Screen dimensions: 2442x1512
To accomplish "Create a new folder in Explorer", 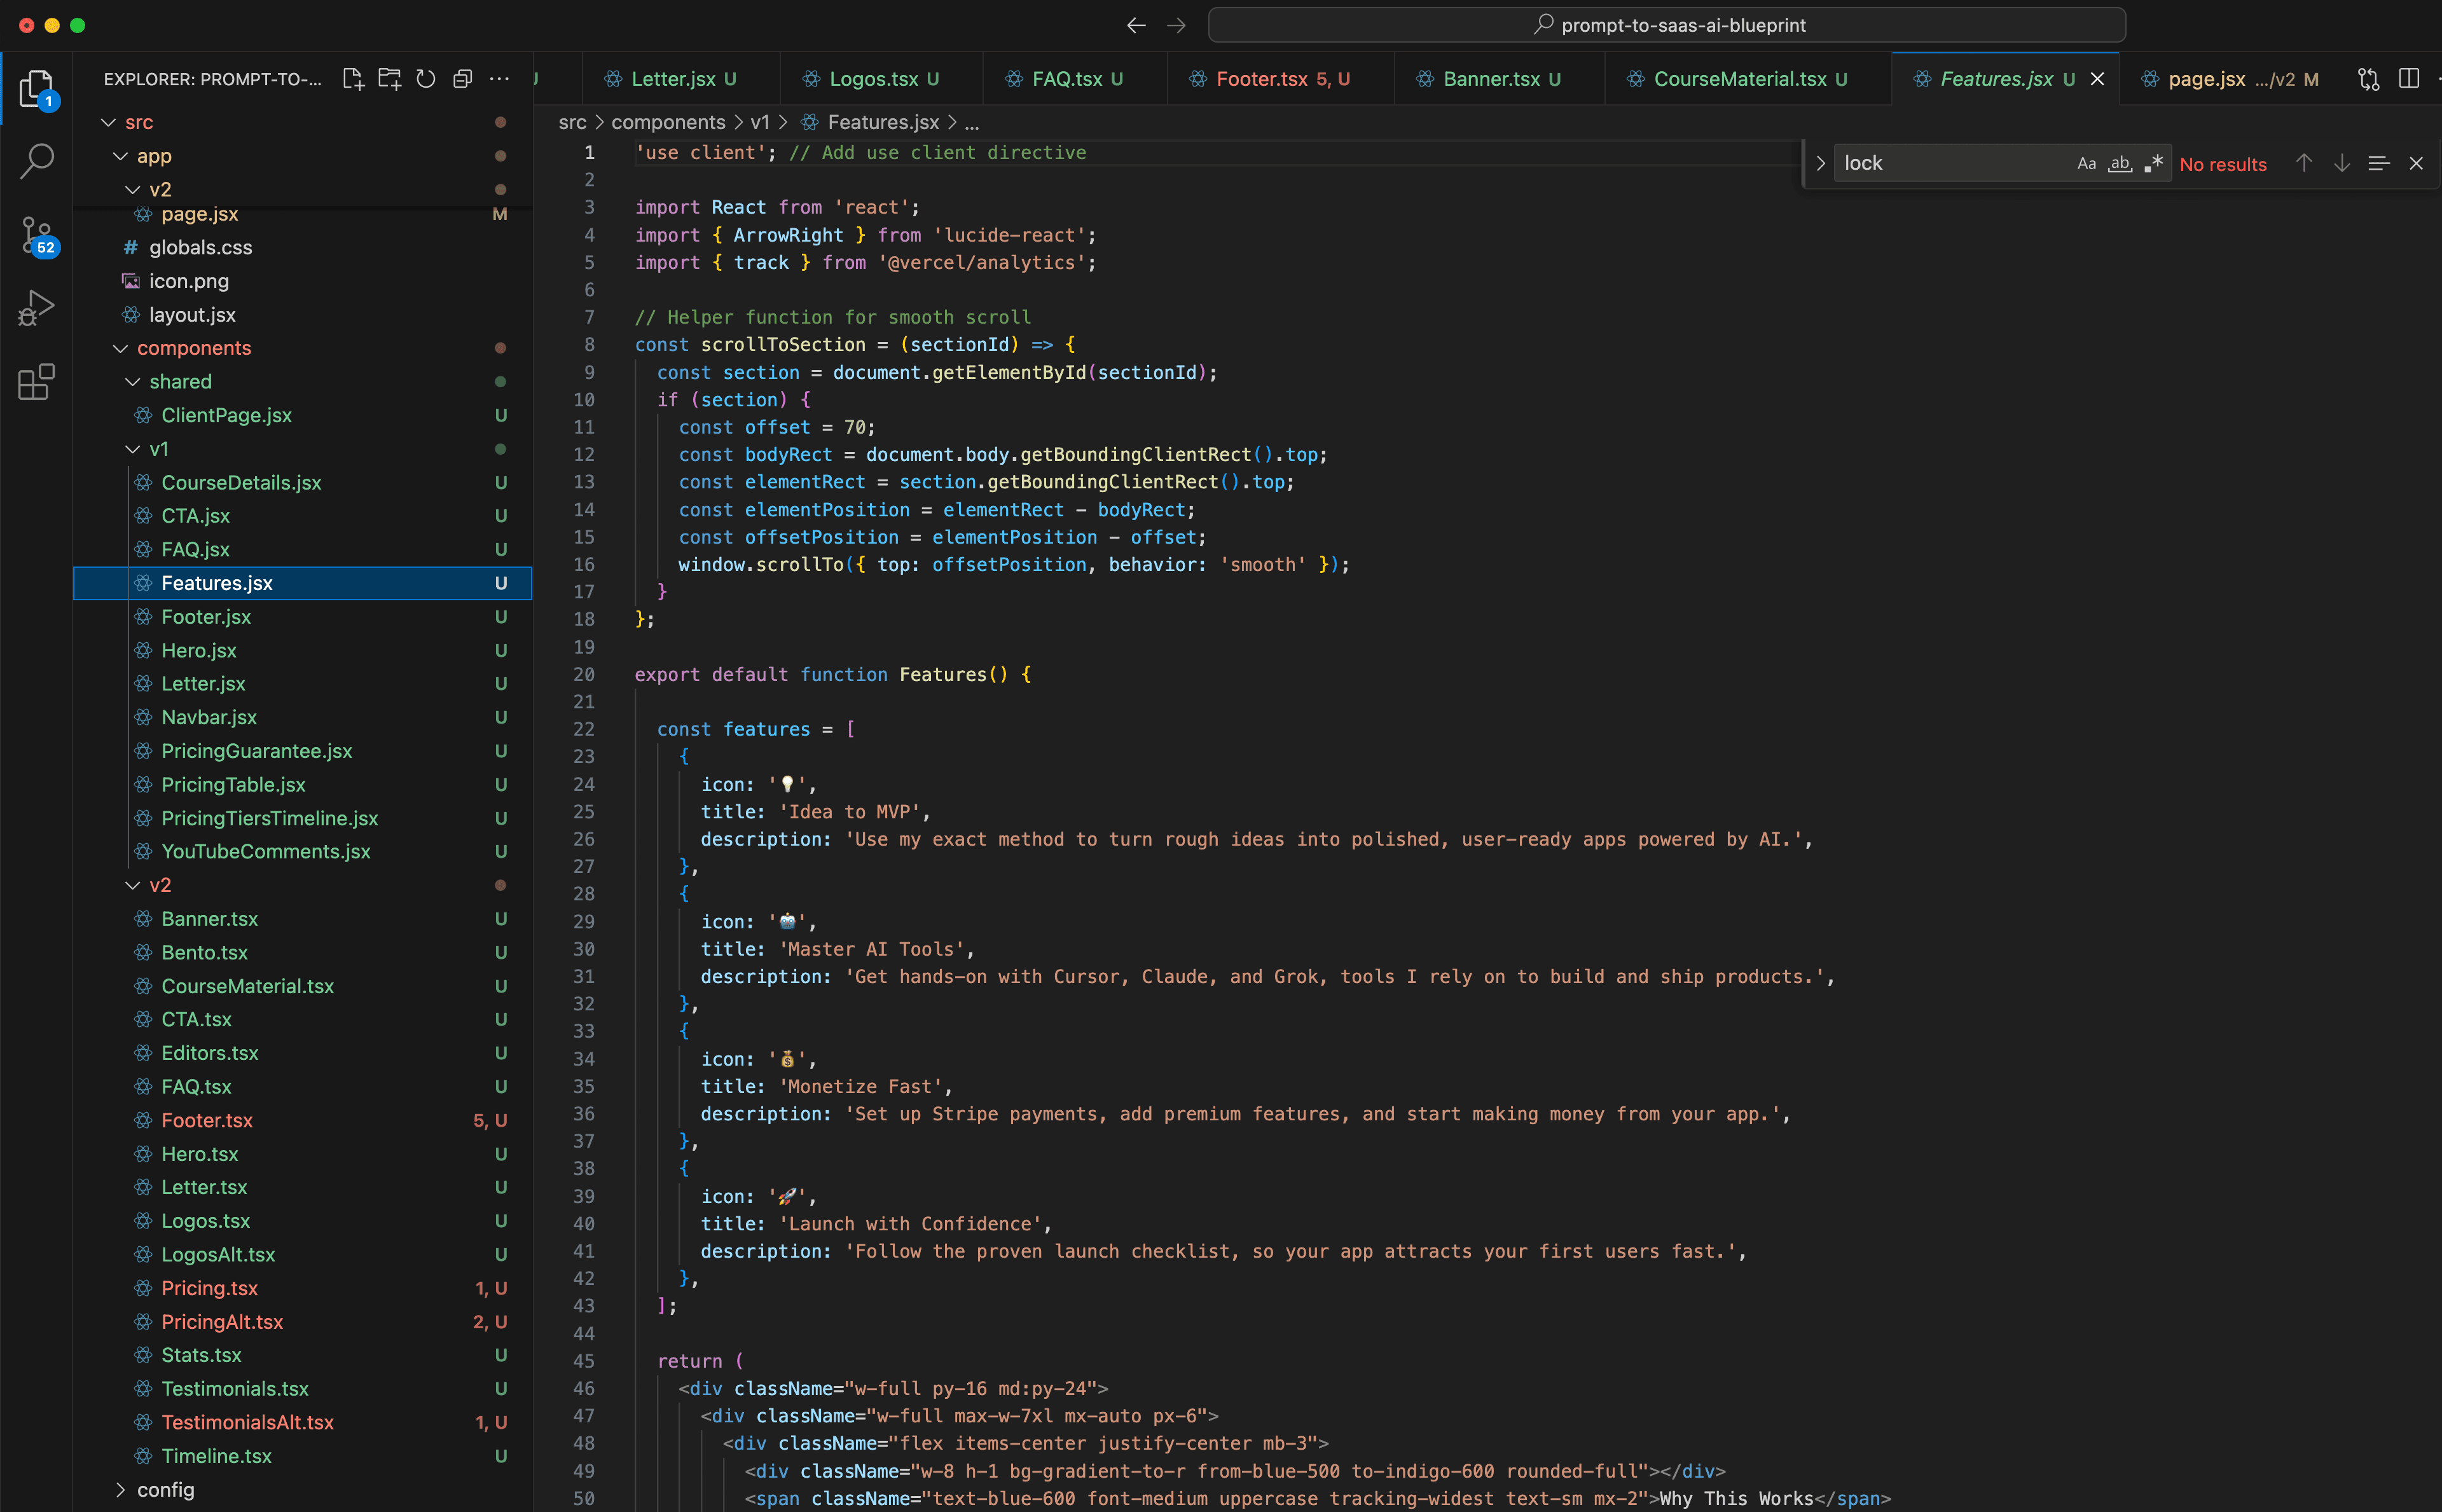I will (x=389, y=79).
